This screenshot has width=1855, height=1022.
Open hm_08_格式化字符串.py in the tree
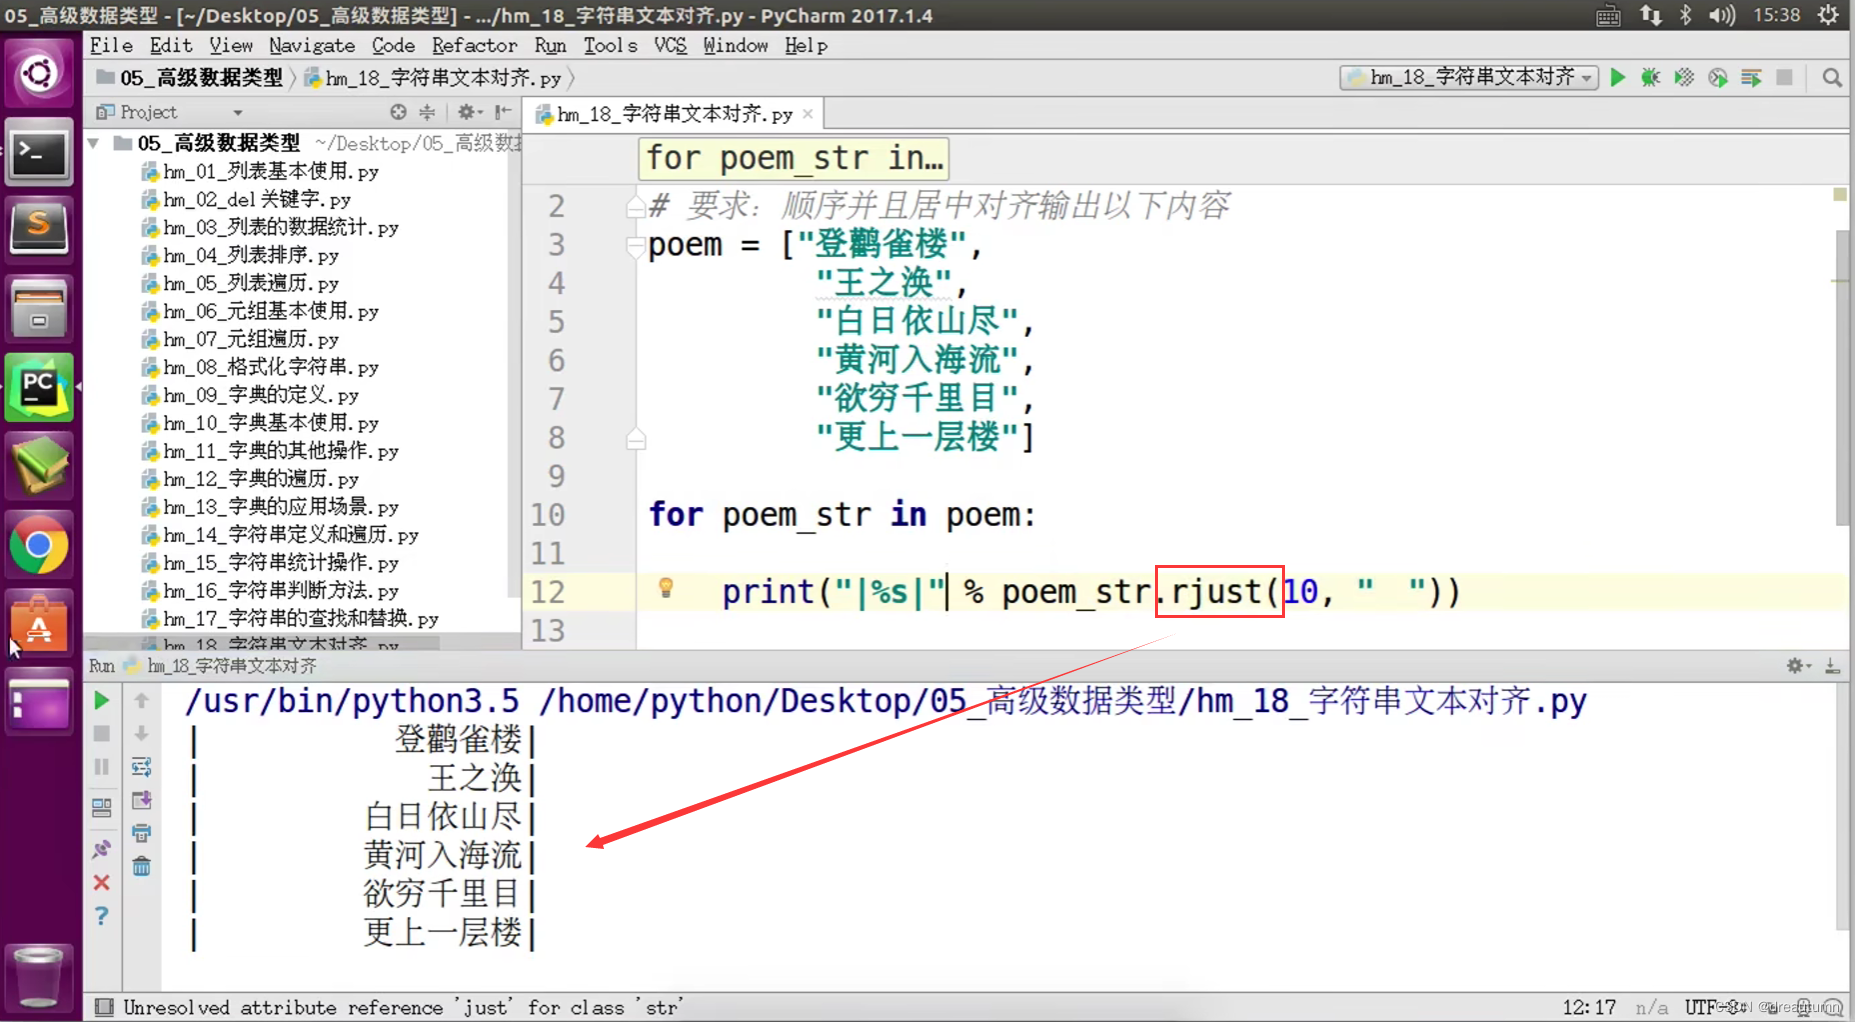pos(260,368)
